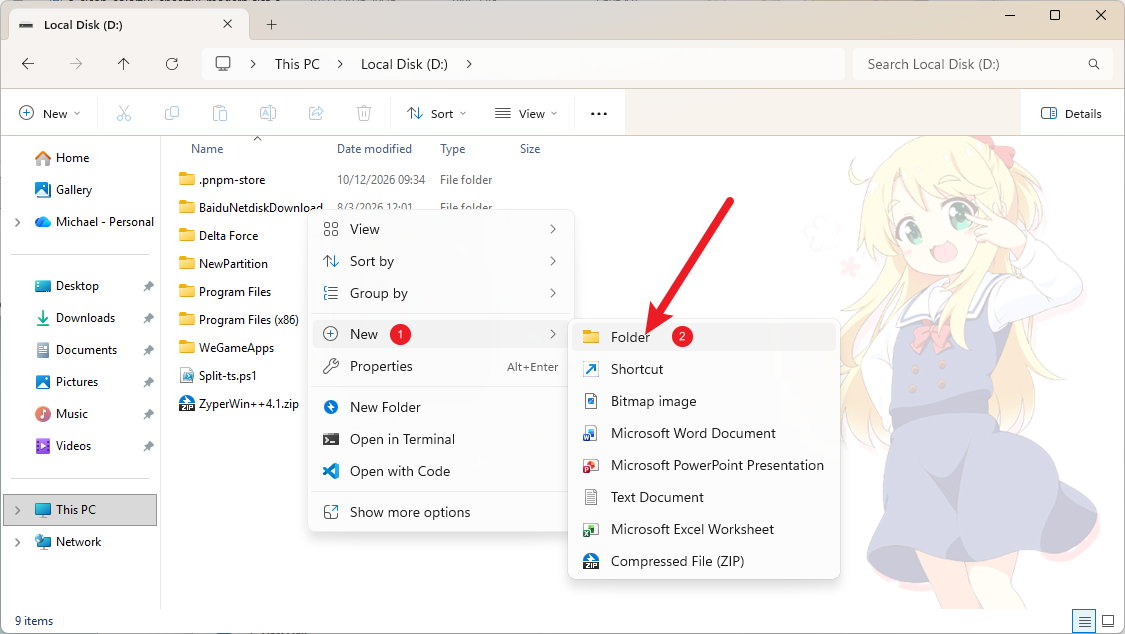The height and width of the screenshot is (634, 1125).
Task: Open View submenu in context menu
Action: (441, 230)
